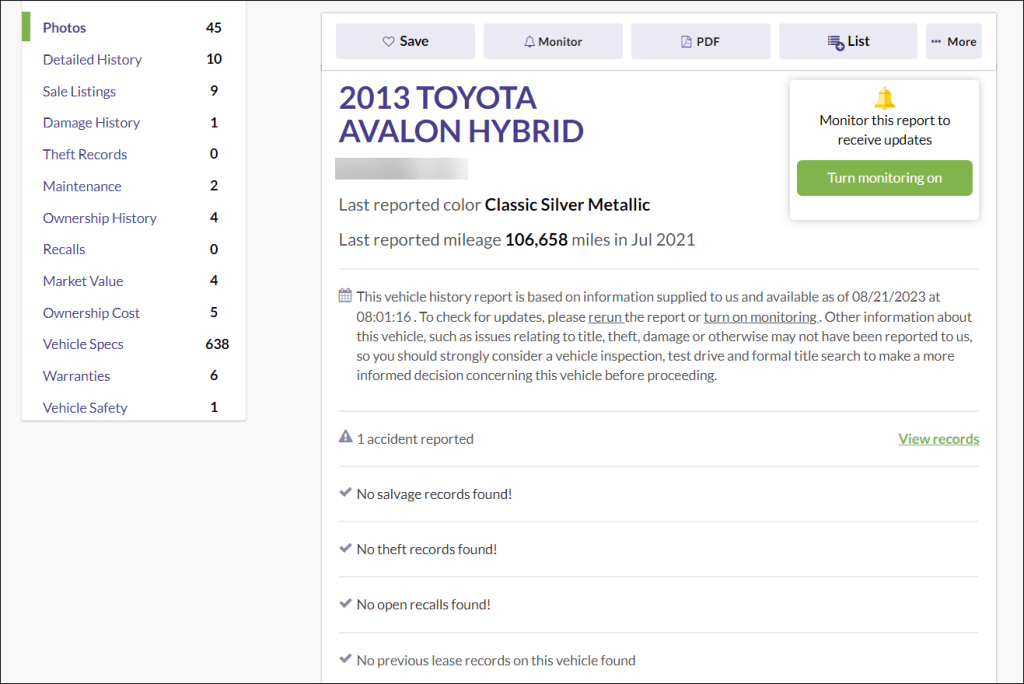The width and height of the screenshot is (1024, 684).
Task: Open the More options menu
Action: [954, 41]
